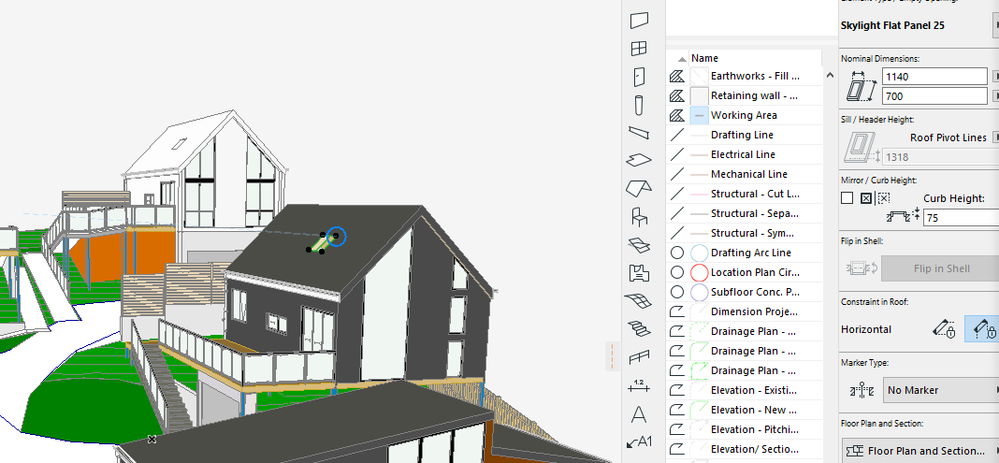Click the Curb Height field showing 75
999x463 pixels.
pos(961,217)
